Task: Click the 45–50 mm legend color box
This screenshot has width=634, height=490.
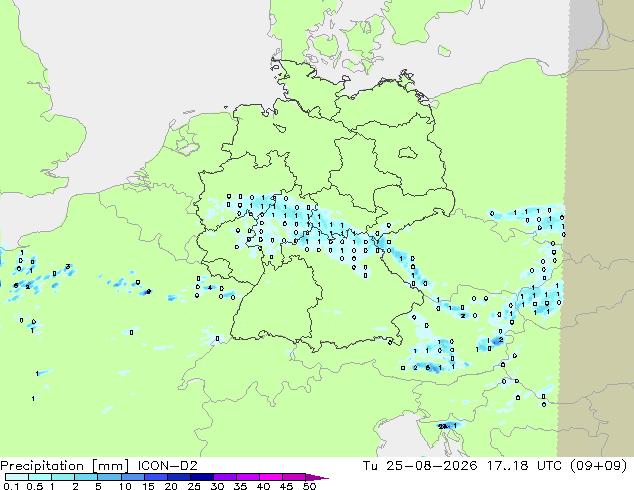Action: 294,477
